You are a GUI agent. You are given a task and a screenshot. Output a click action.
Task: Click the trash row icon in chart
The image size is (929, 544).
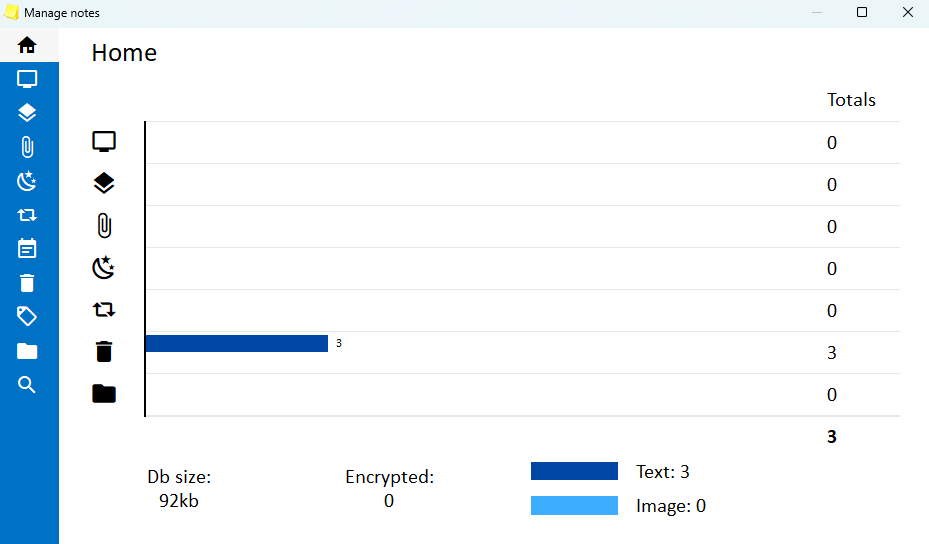[x=104, y=352]
